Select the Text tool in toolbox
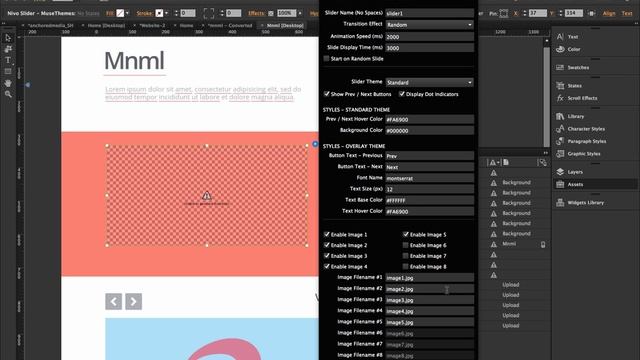Image resolution: width=640 pixels, height=360 pixels. click(8, 60)
